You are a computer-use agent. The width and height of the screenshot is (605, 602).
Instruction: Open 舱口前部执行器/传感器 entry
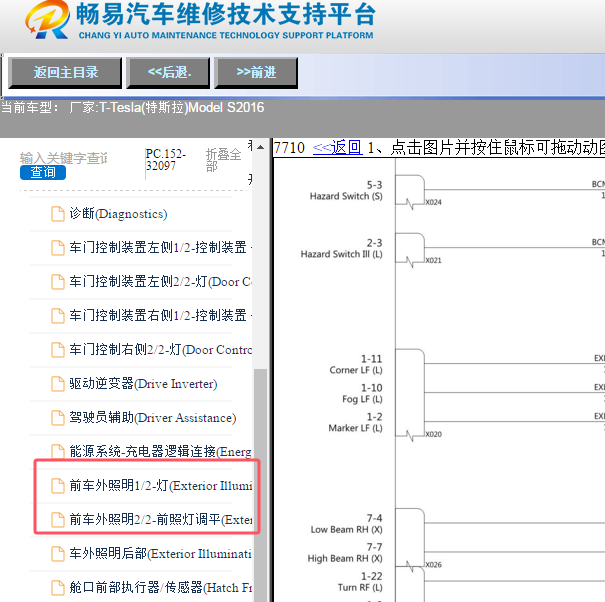click(x=160, y=588)
